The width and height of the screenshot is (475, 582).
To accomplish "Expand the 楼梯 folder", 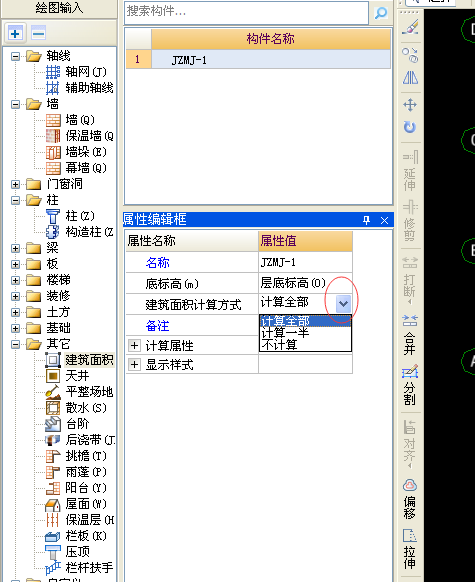I will point(15,280).
